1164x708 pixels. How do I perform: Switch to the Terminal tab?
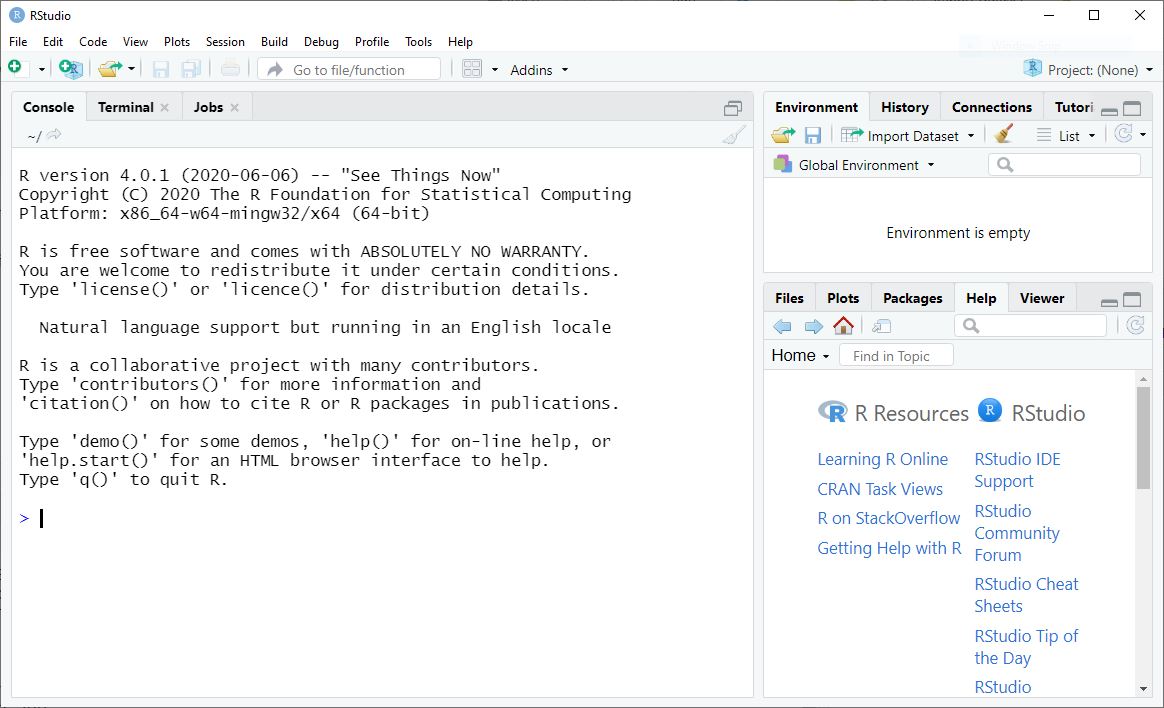pos(125,107)
